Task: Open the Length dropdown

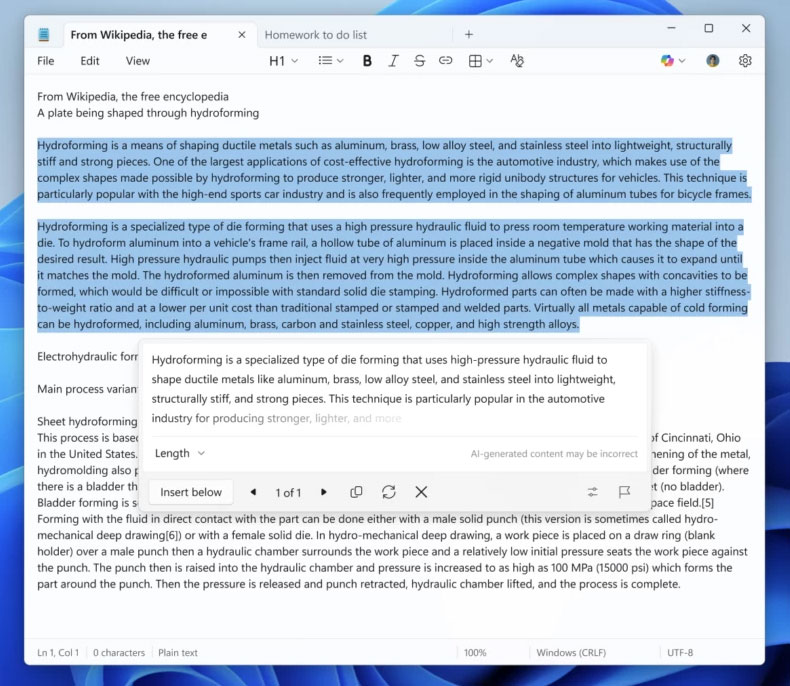Action: 179,453
